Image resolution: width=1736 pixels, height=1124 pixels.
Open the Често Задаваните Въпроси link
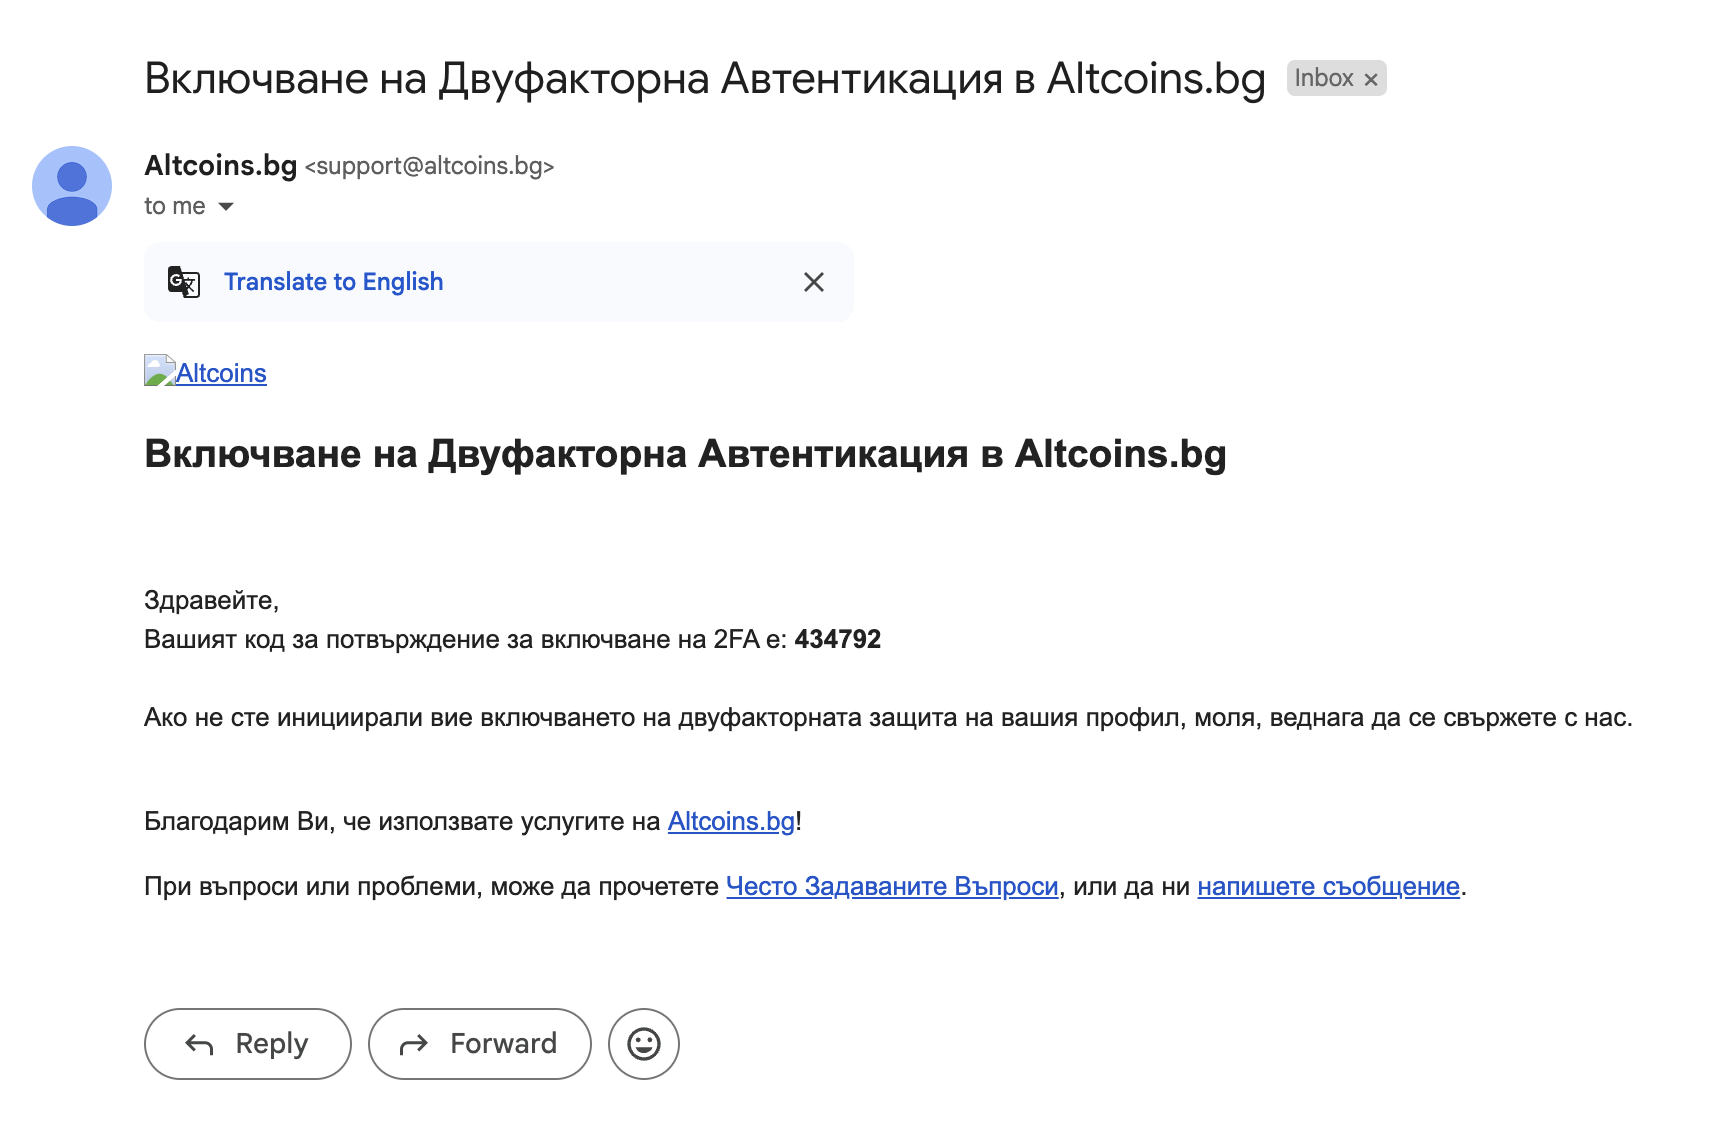tap(892, 886)
